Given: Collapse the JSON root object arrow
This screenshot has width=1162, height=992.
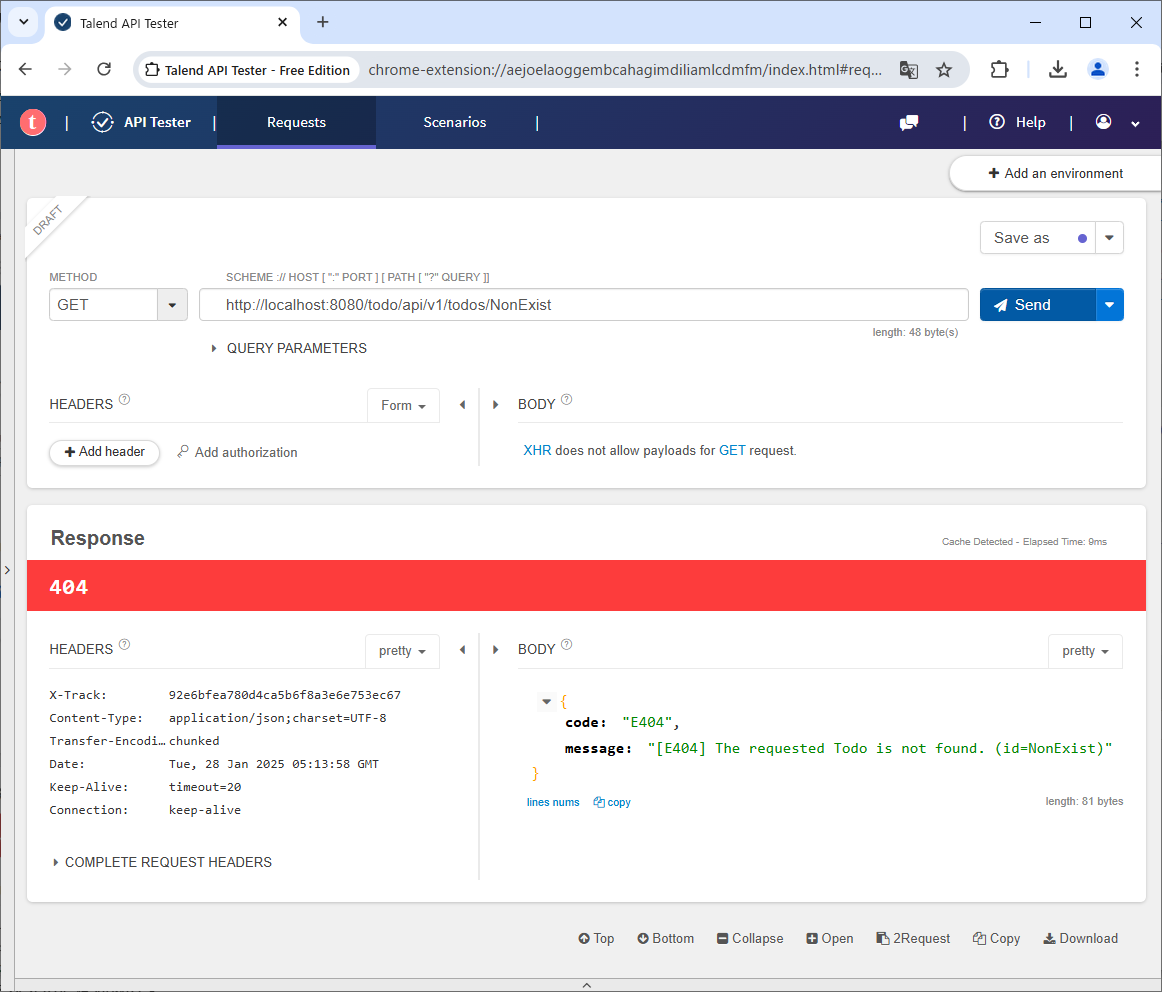Looking at the screenshot, I should click(546, 701).
